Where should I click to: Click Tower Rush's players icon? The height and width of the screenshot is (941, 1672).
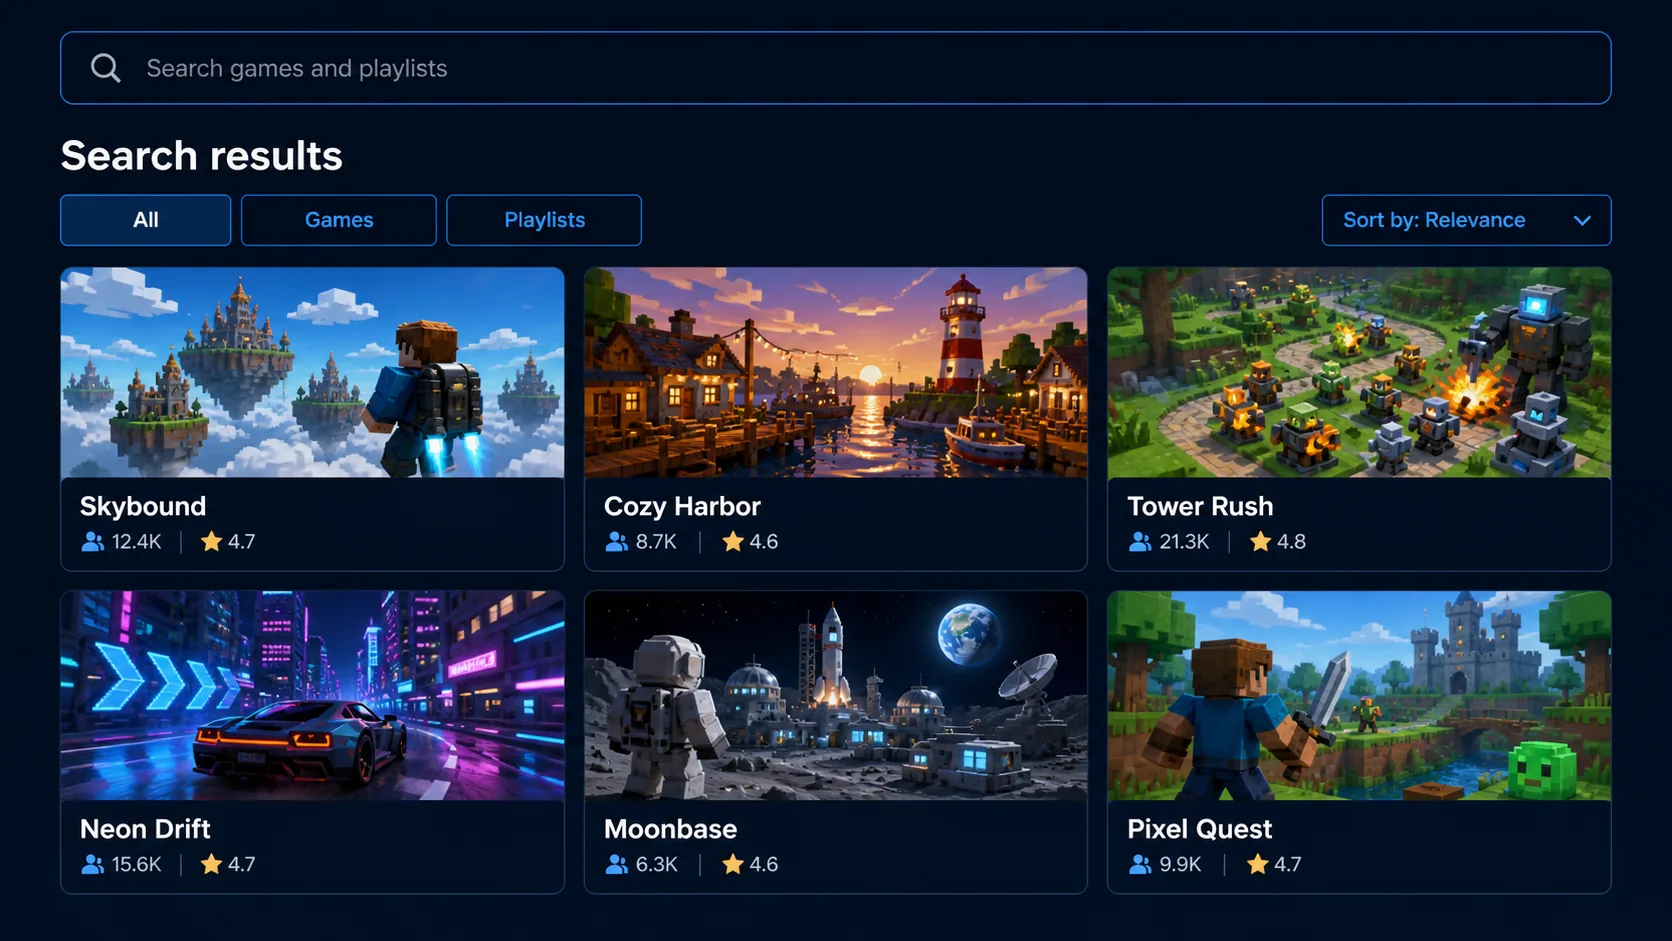tap(1140, 541)
